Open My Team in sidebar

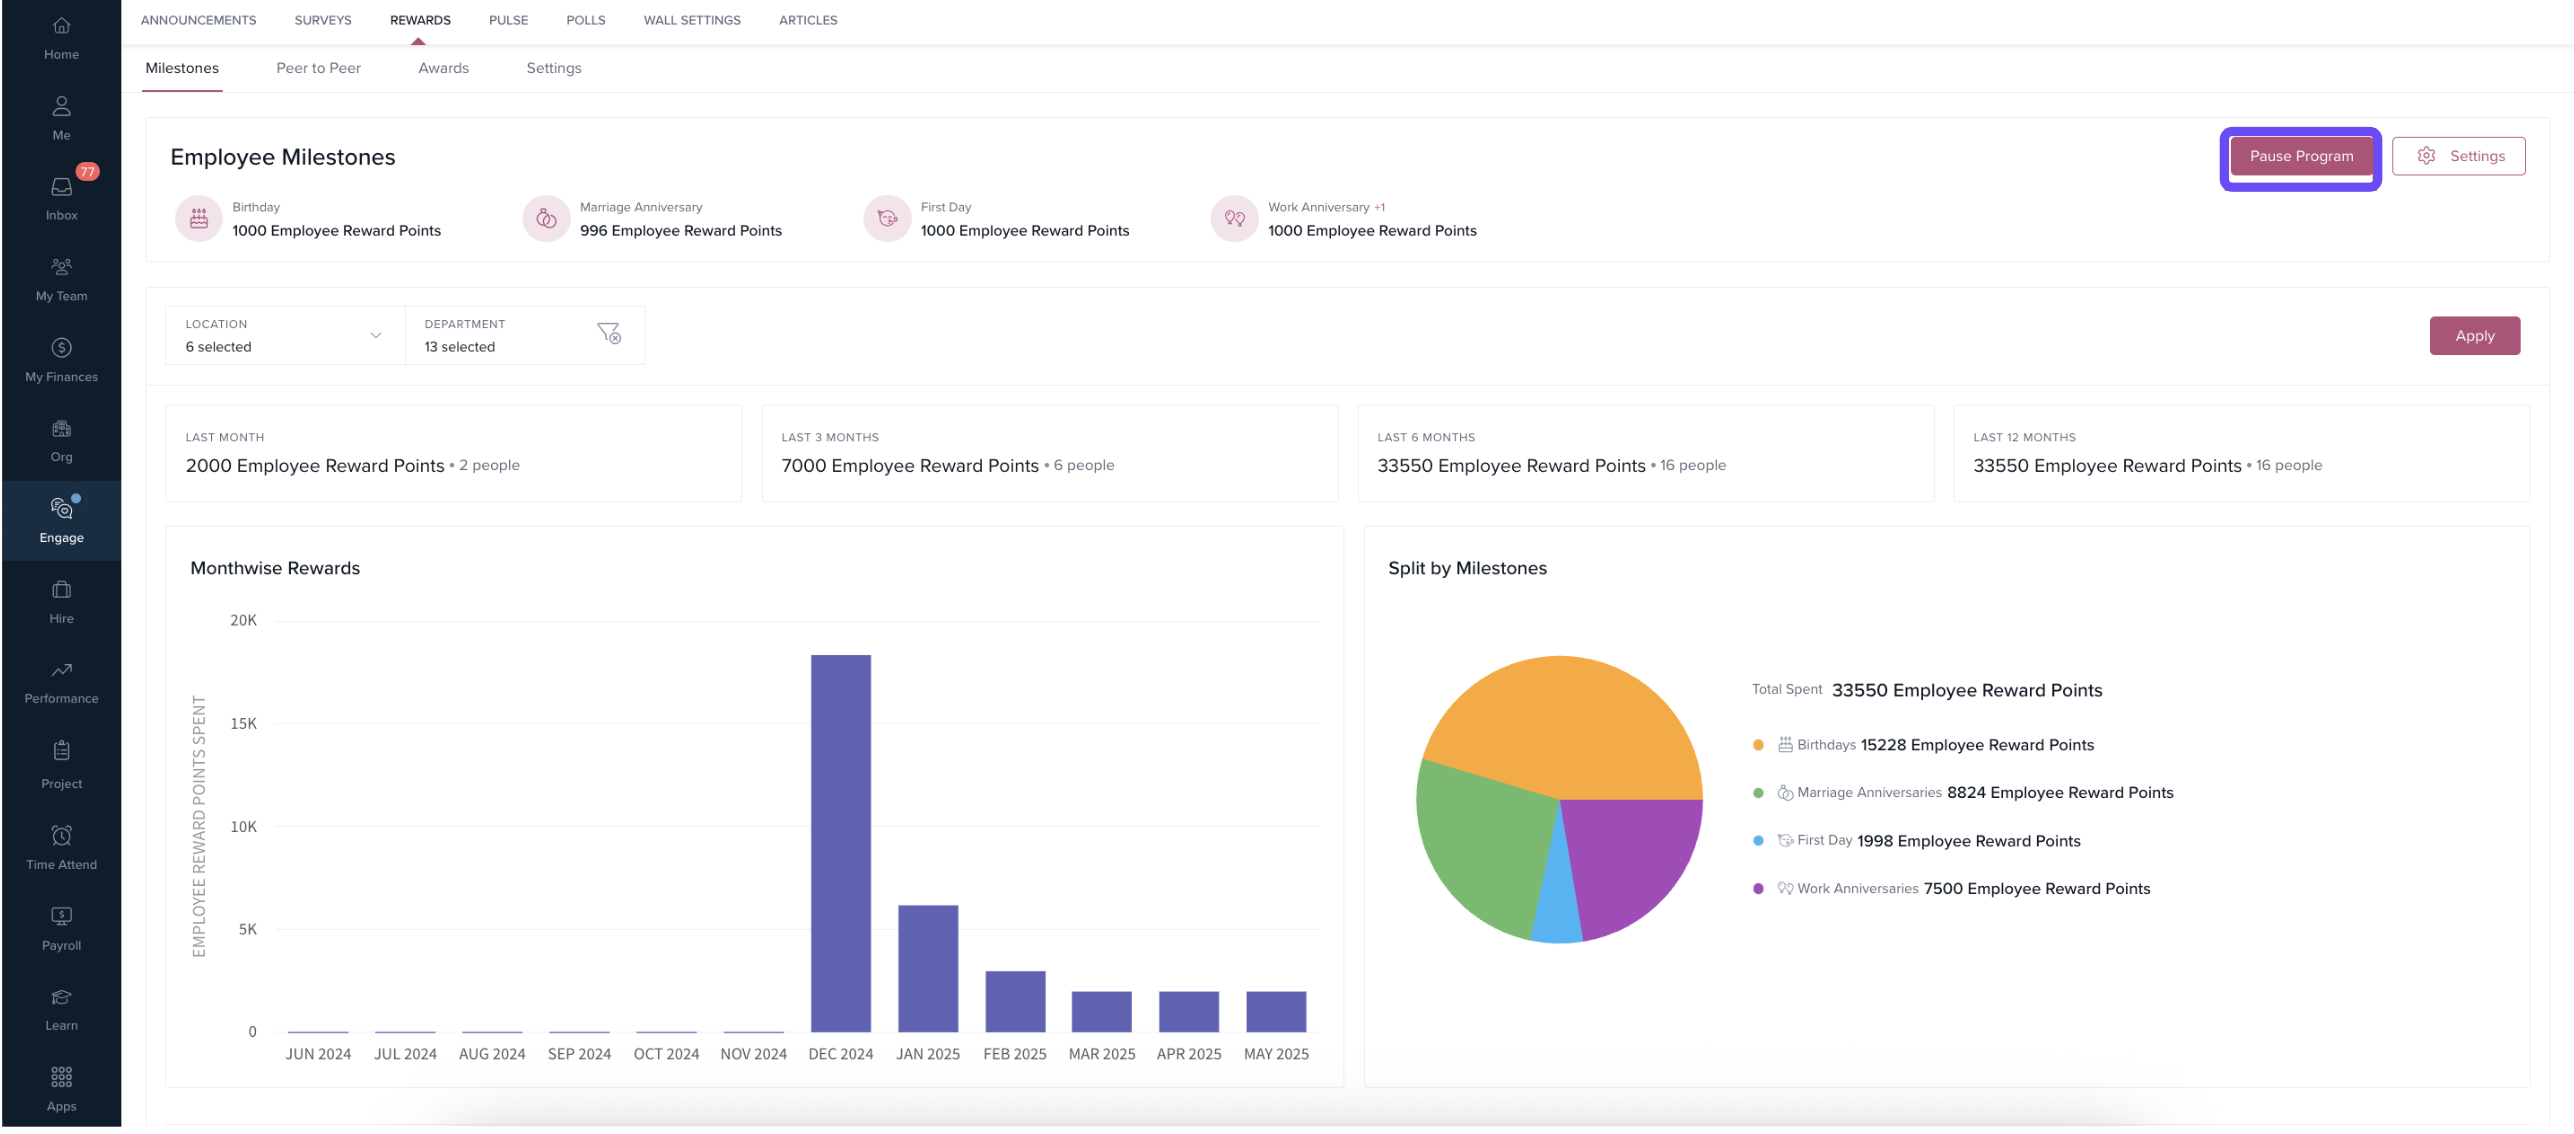pyautogui.click(x=61, y=268)
